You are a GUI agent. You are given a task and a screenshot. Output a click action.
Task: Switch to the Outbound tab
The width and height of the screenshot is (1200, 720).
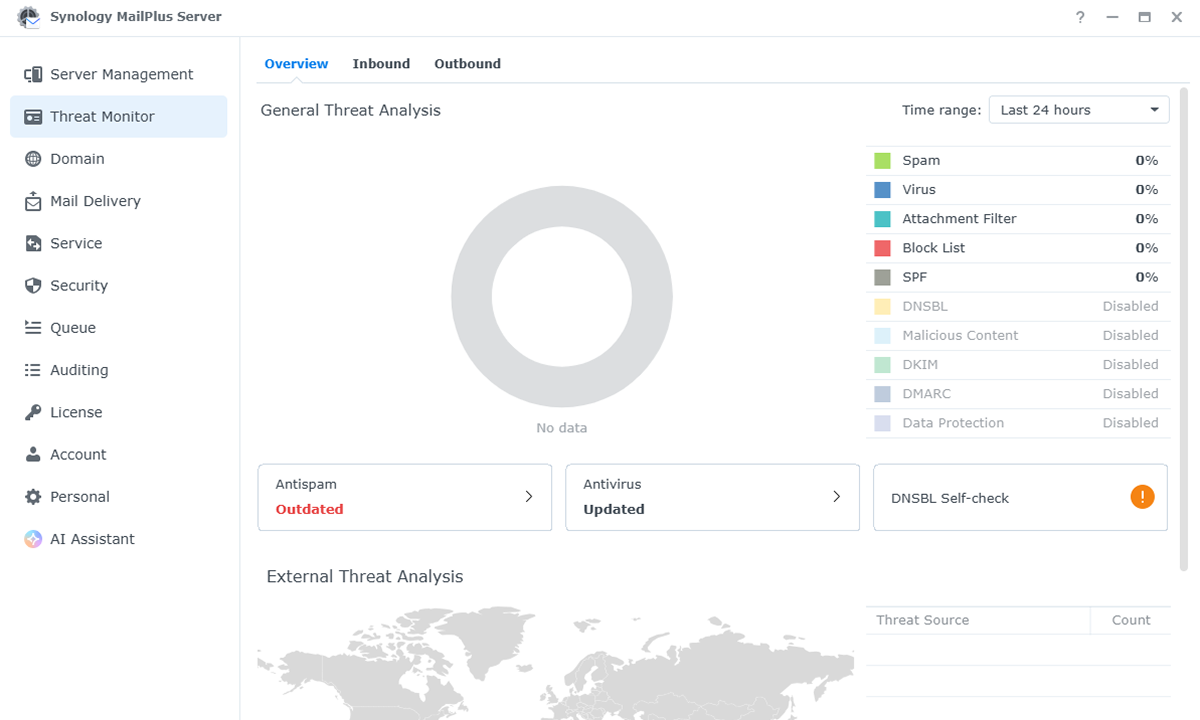[467, 63]
